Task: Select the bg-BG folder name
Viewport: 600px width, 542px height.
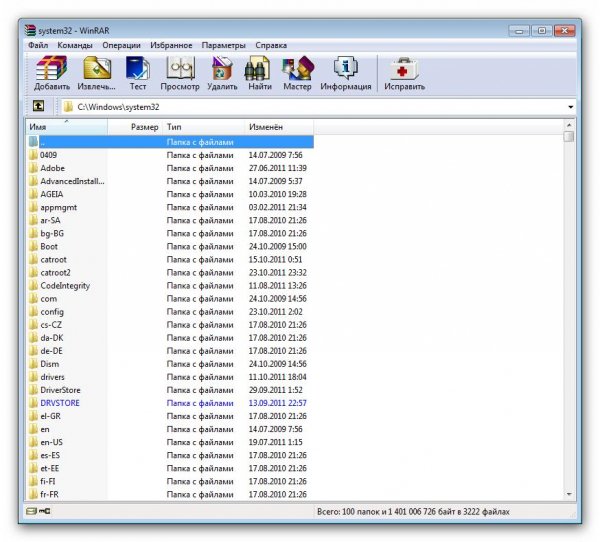Action: pos(52,233)
